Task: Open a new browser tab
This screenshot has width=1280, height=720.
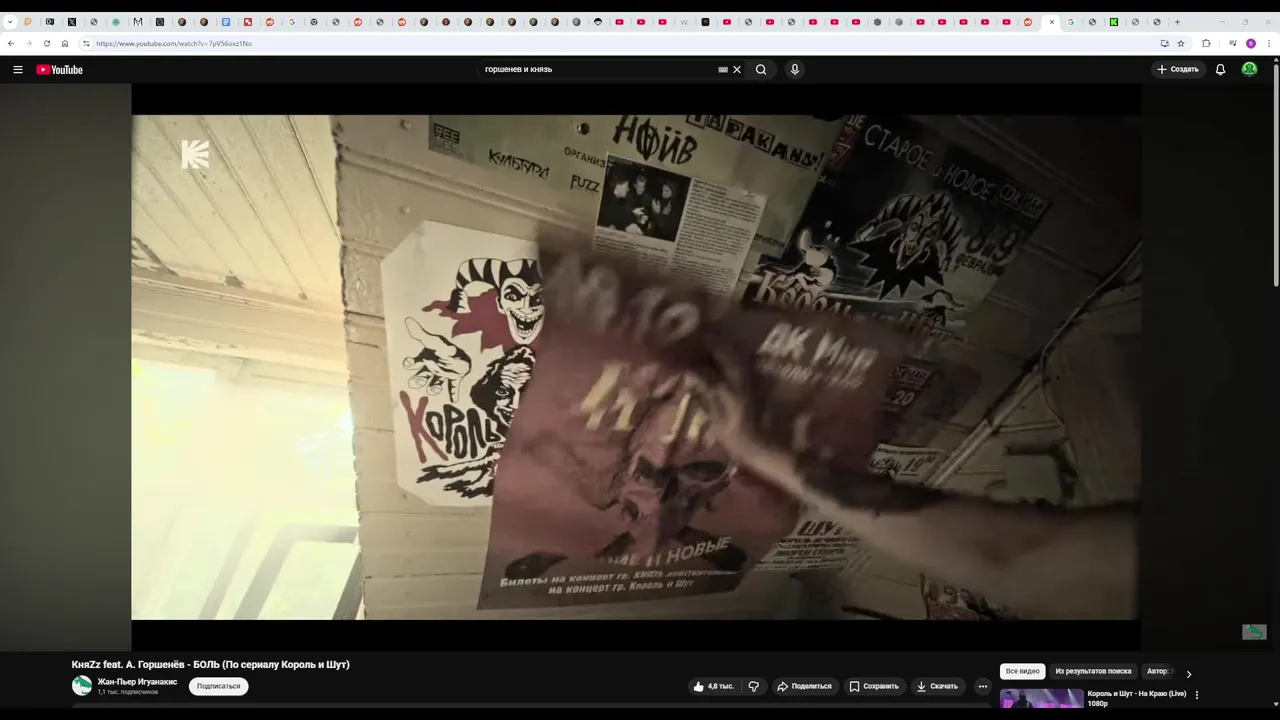Action: 1177,22
